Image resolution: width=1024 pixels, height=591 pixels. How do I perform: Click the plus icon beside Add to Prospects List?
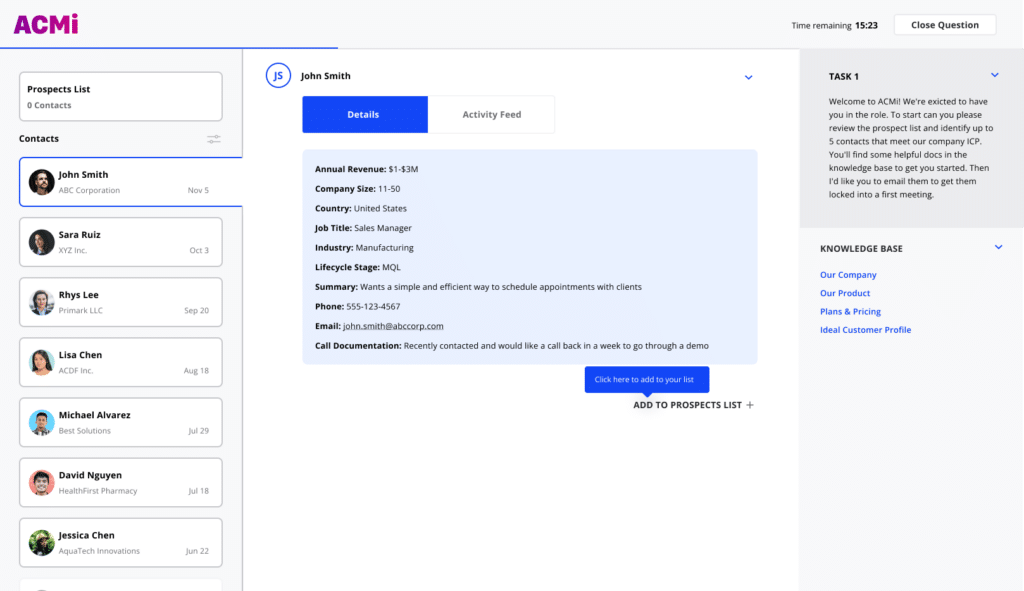click(x=750, y=405)
